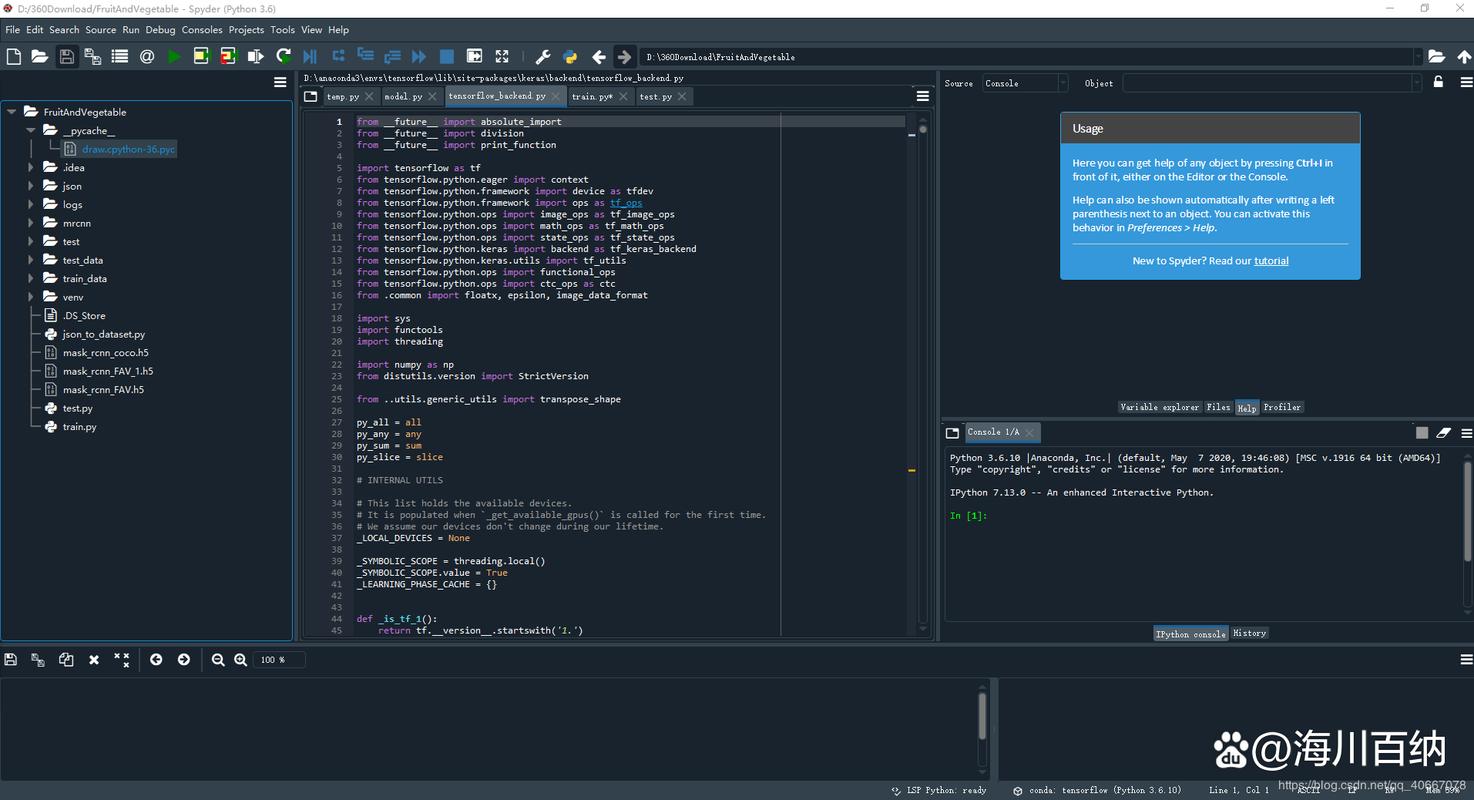Open the Spyder tutorial link
Image resolution: width=1474 pixels, height=800 pixels.
(x=1271, y=261)
